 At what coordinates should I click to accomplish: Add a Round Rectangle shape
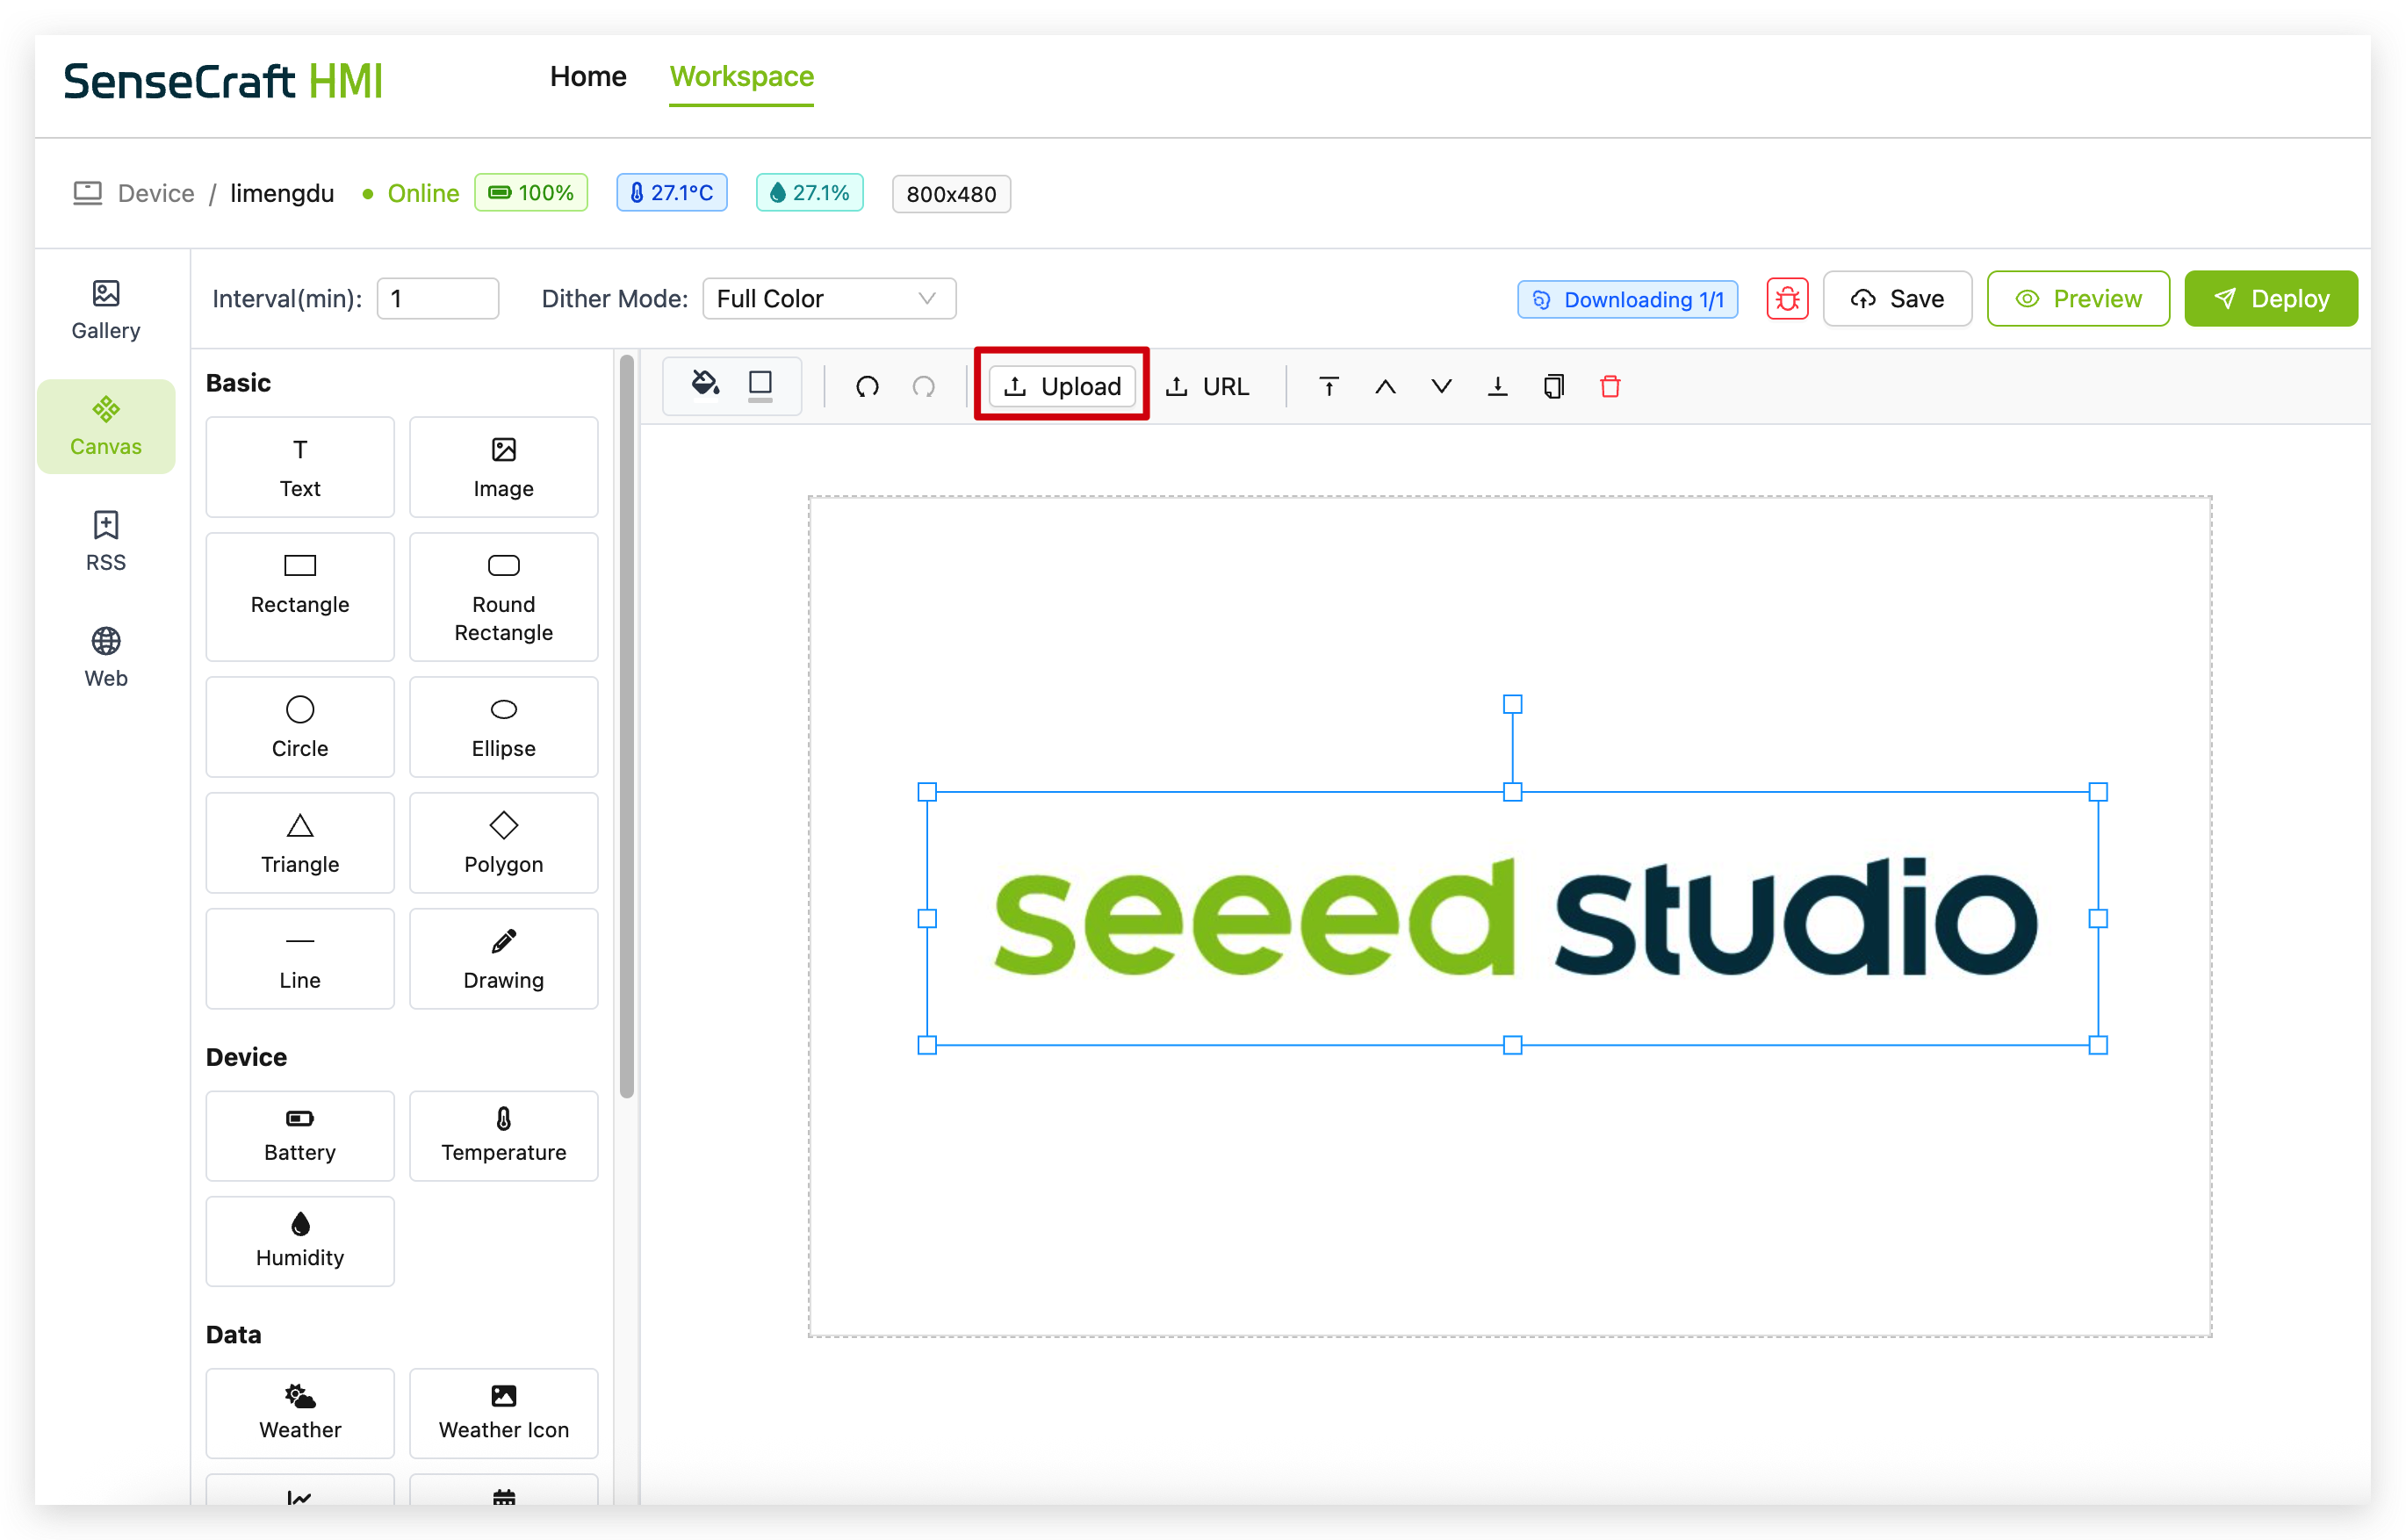(x=503, y=596)
